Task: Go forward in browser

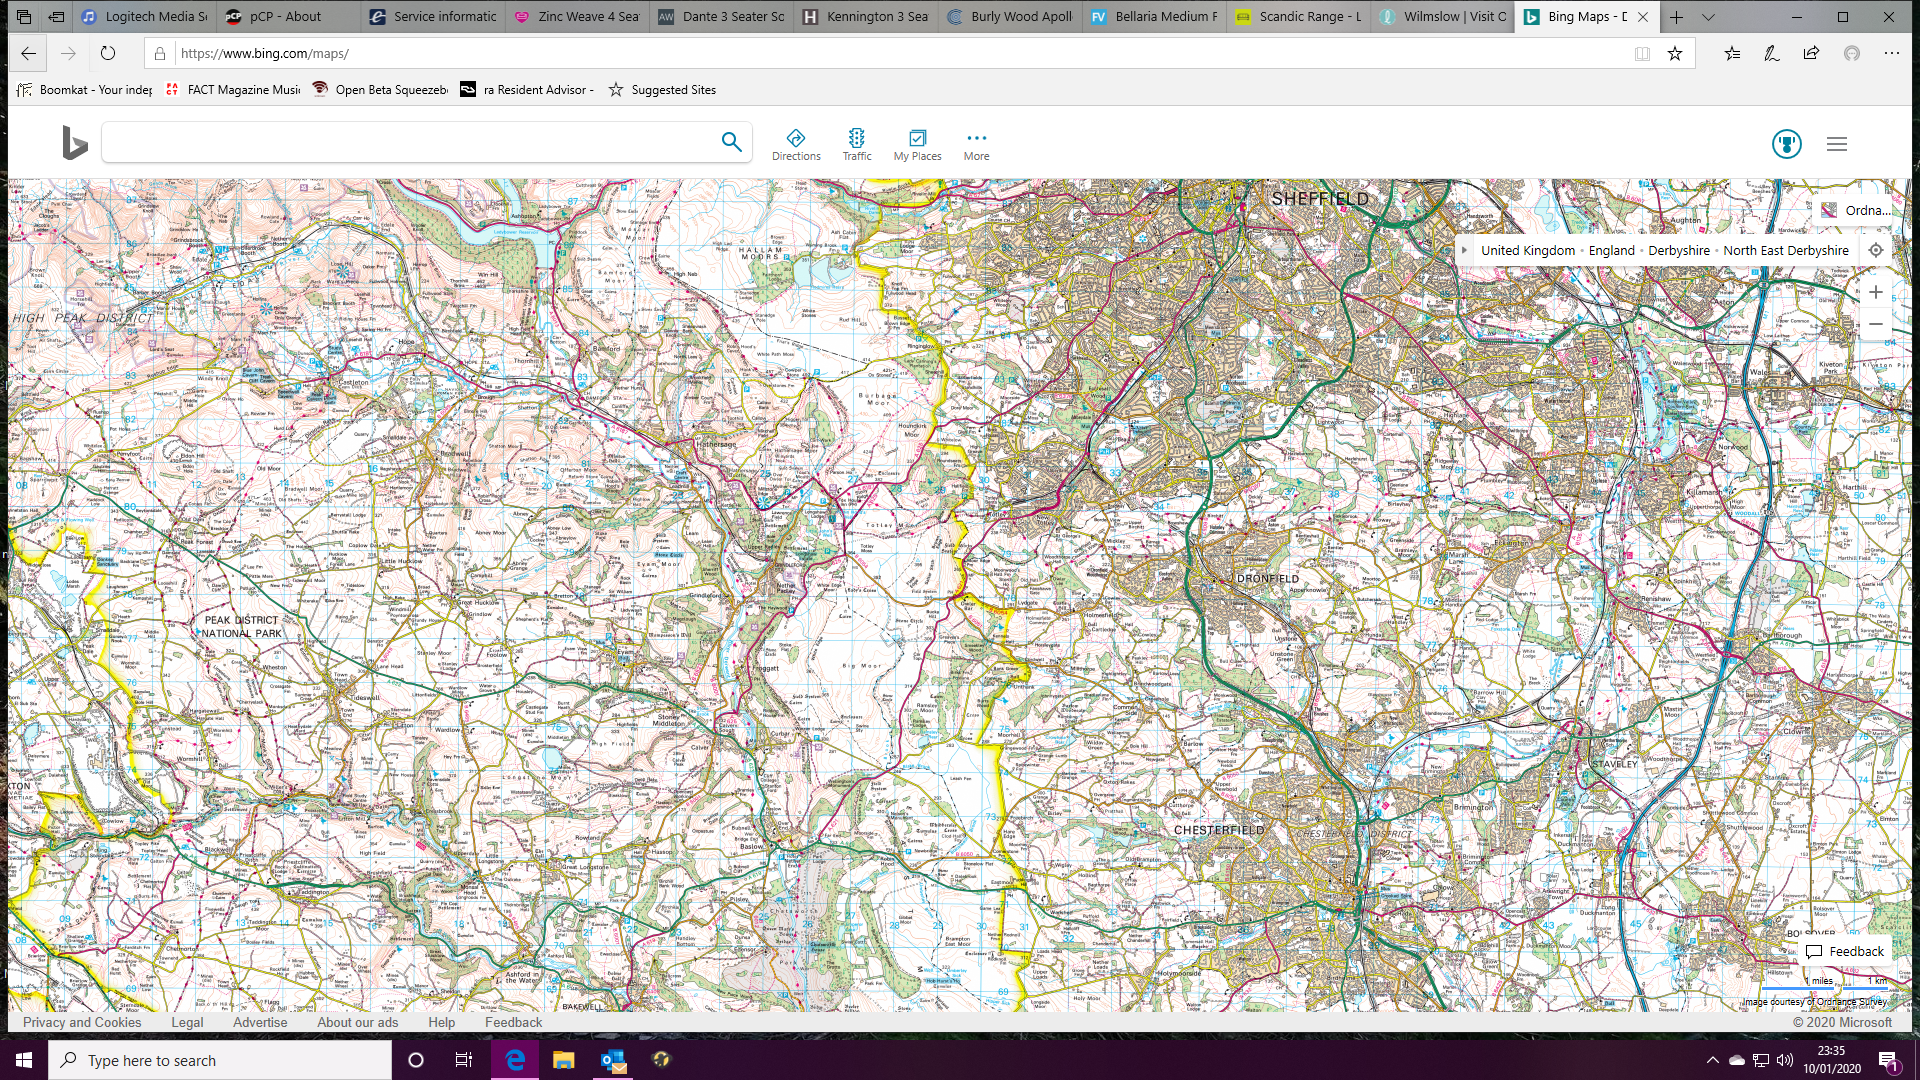Action: click(x=68, y=54)
